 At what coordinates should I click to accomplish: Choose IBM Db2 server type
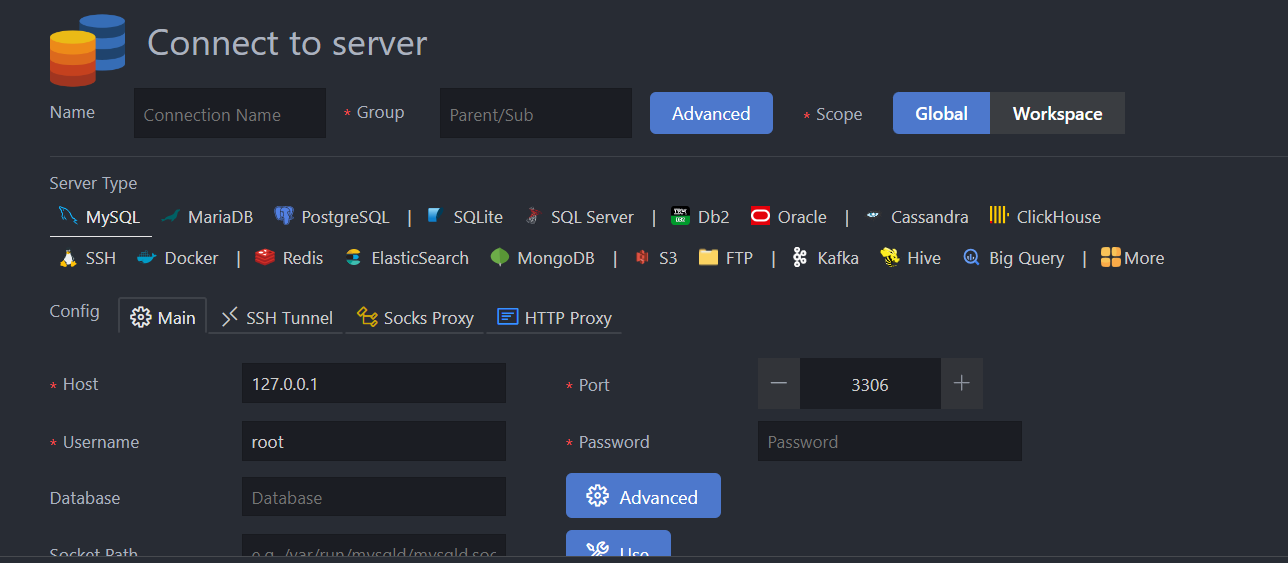[700, 217]
